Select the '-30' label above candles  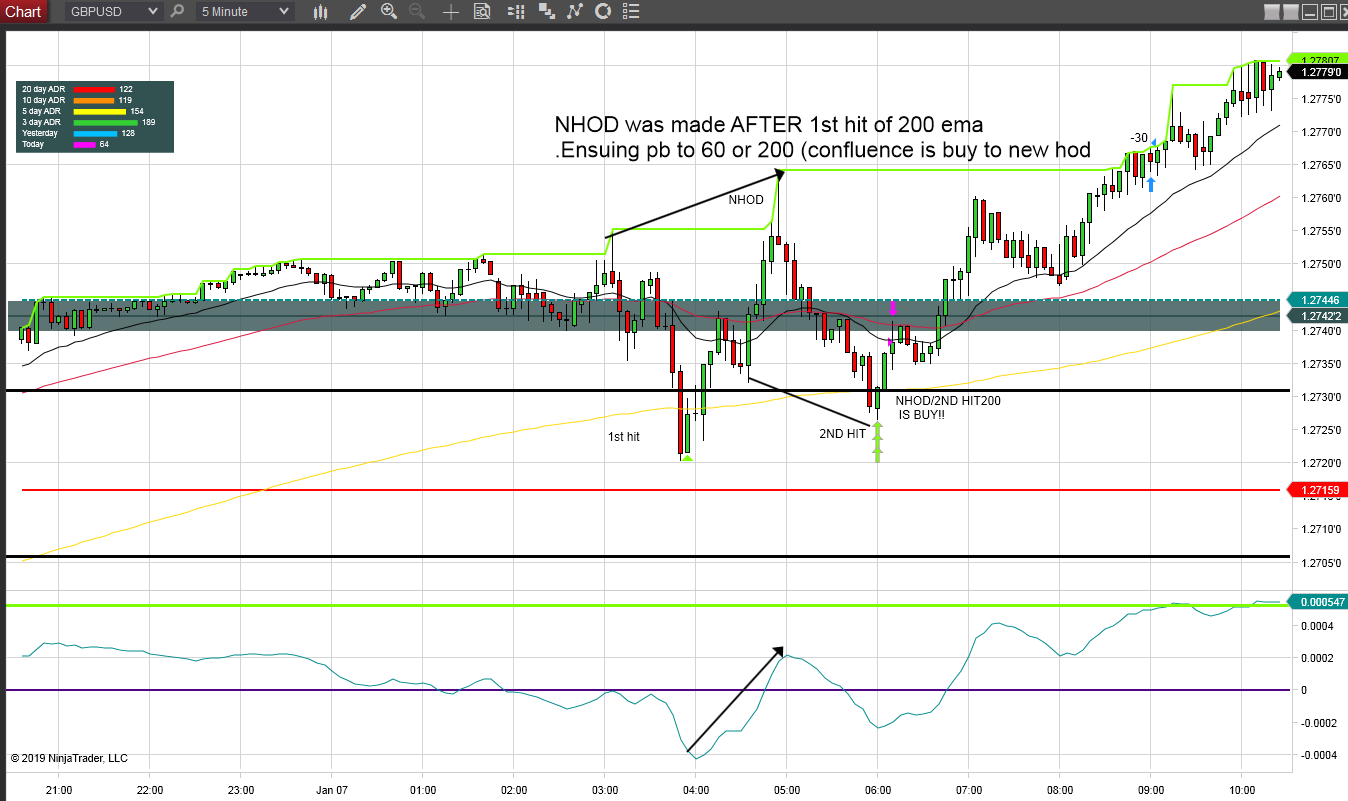1138,138
